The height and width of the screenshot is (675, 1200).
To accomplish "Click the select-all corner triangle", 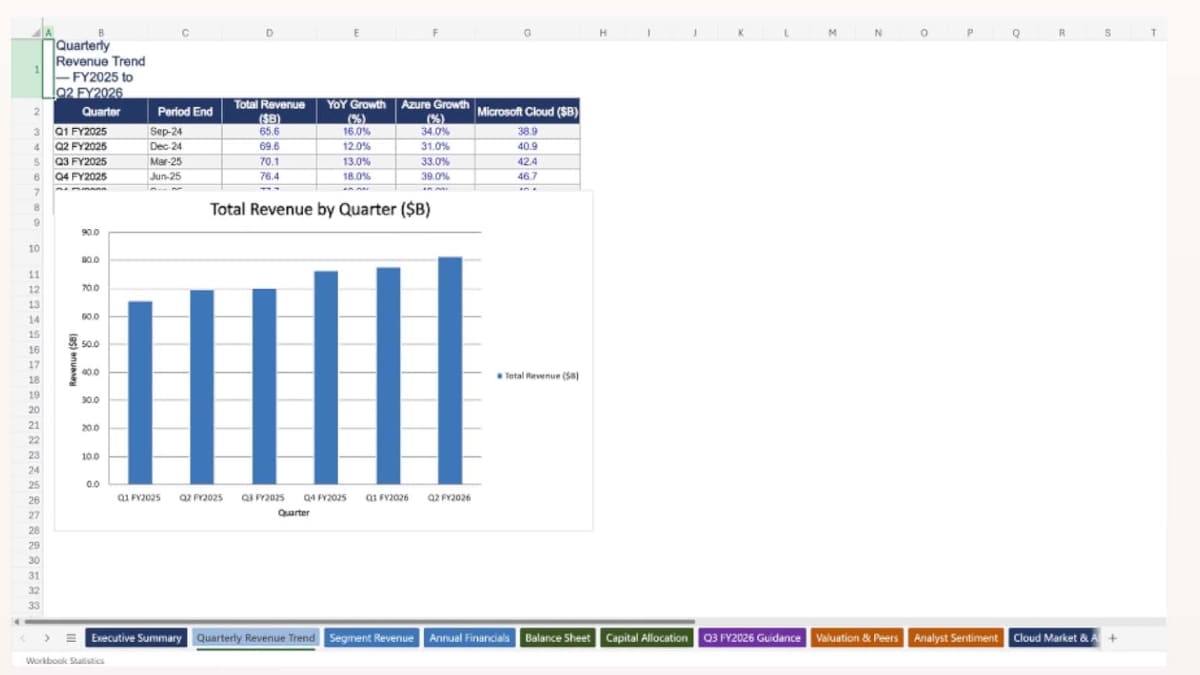I will point(38,33).
